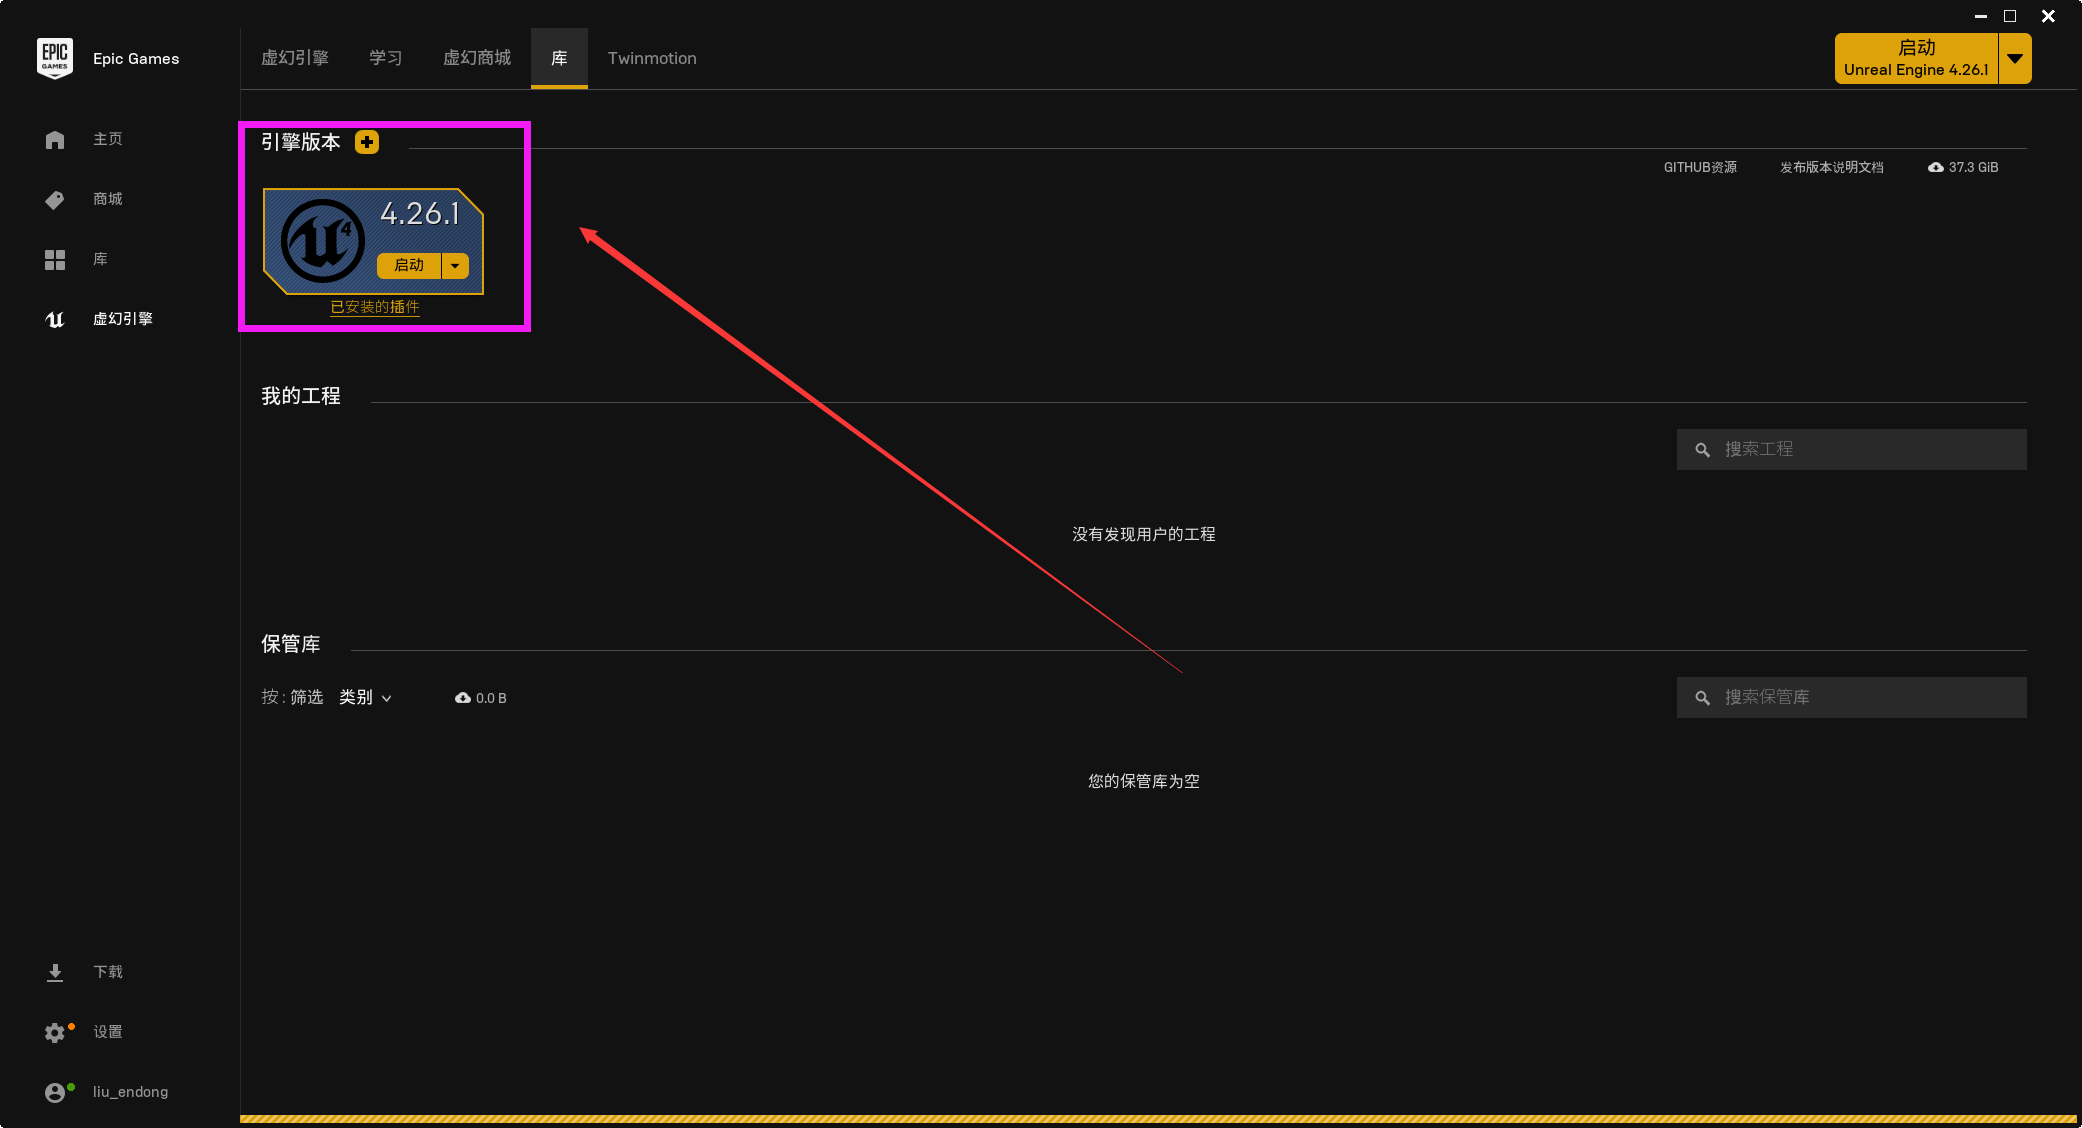Open the 已安装的插件 installed plugins link
Viewport: 2082px width, 1128px height.
pos(375,307)
